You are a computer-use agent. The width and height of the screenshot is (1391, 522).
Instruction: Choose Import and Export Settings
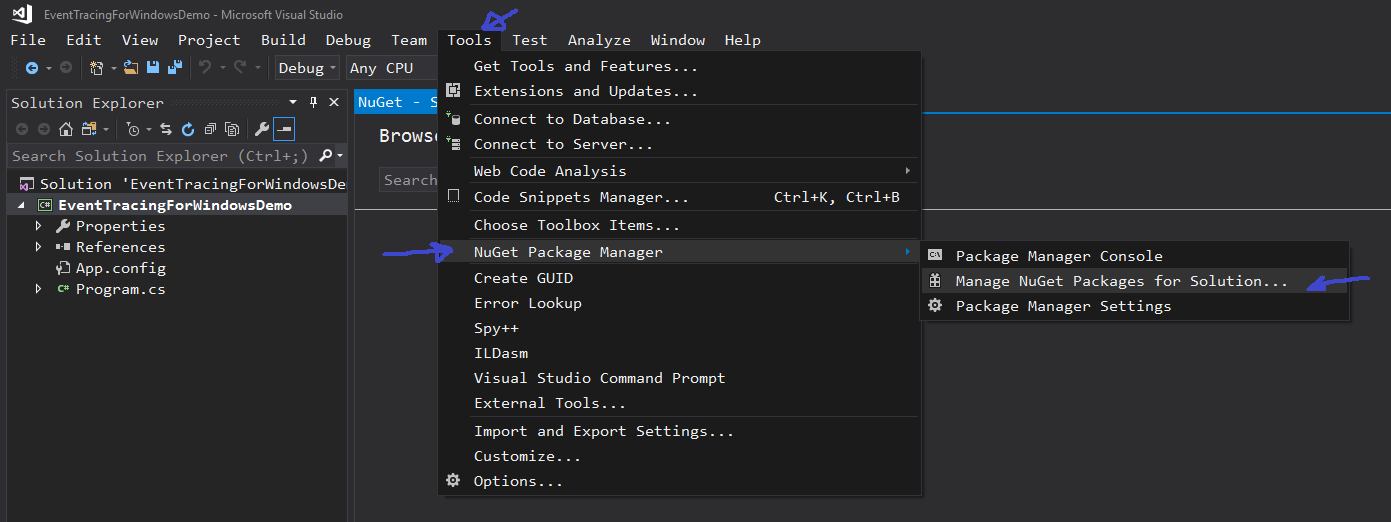pos(680,431)
